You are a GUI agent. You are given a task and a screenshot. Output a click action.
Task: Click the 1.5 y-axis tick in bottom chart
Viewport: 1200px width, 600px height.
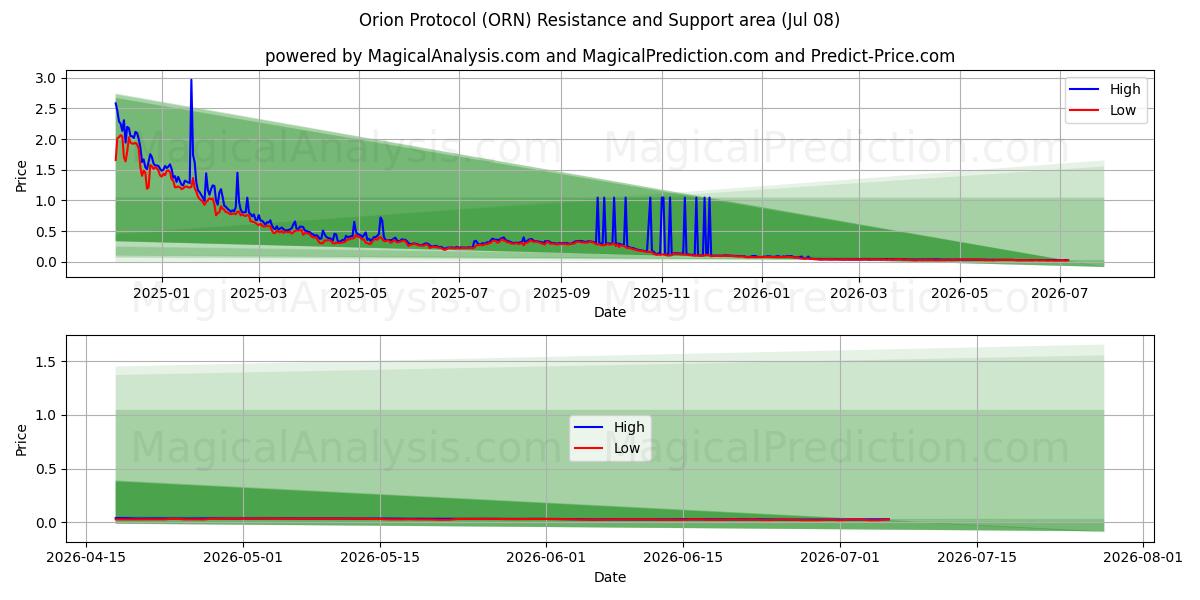(x=48, y=361)
